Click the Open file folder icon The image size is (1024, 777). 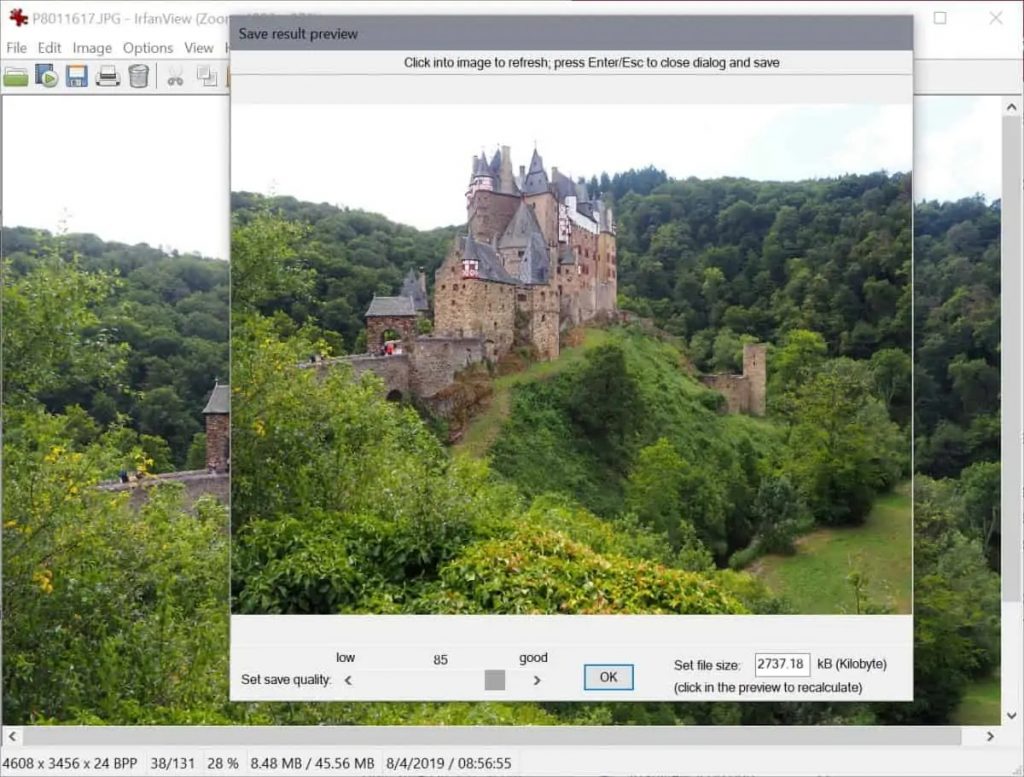[x=16, y=76]
